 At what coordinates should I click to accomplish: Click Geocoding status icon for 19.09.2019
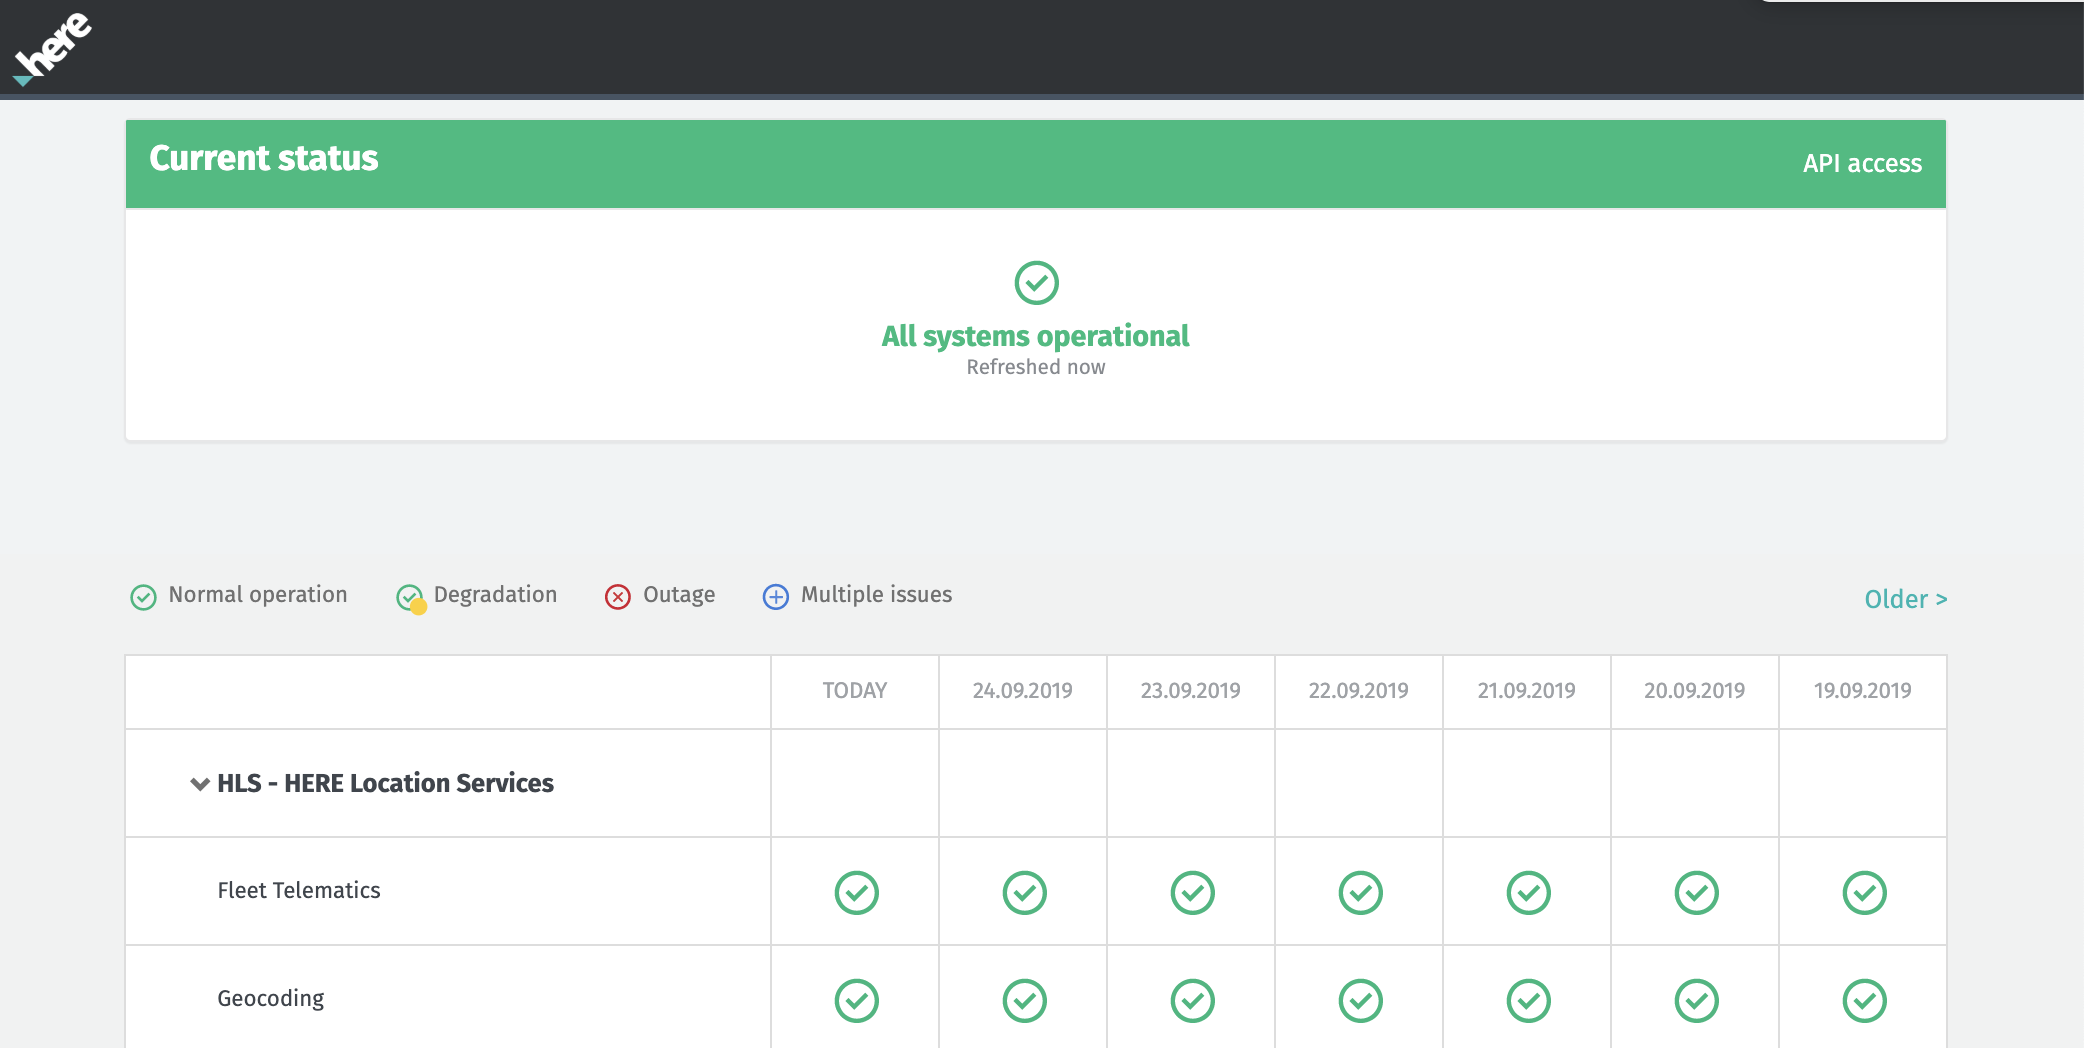pos(1864,1000)
